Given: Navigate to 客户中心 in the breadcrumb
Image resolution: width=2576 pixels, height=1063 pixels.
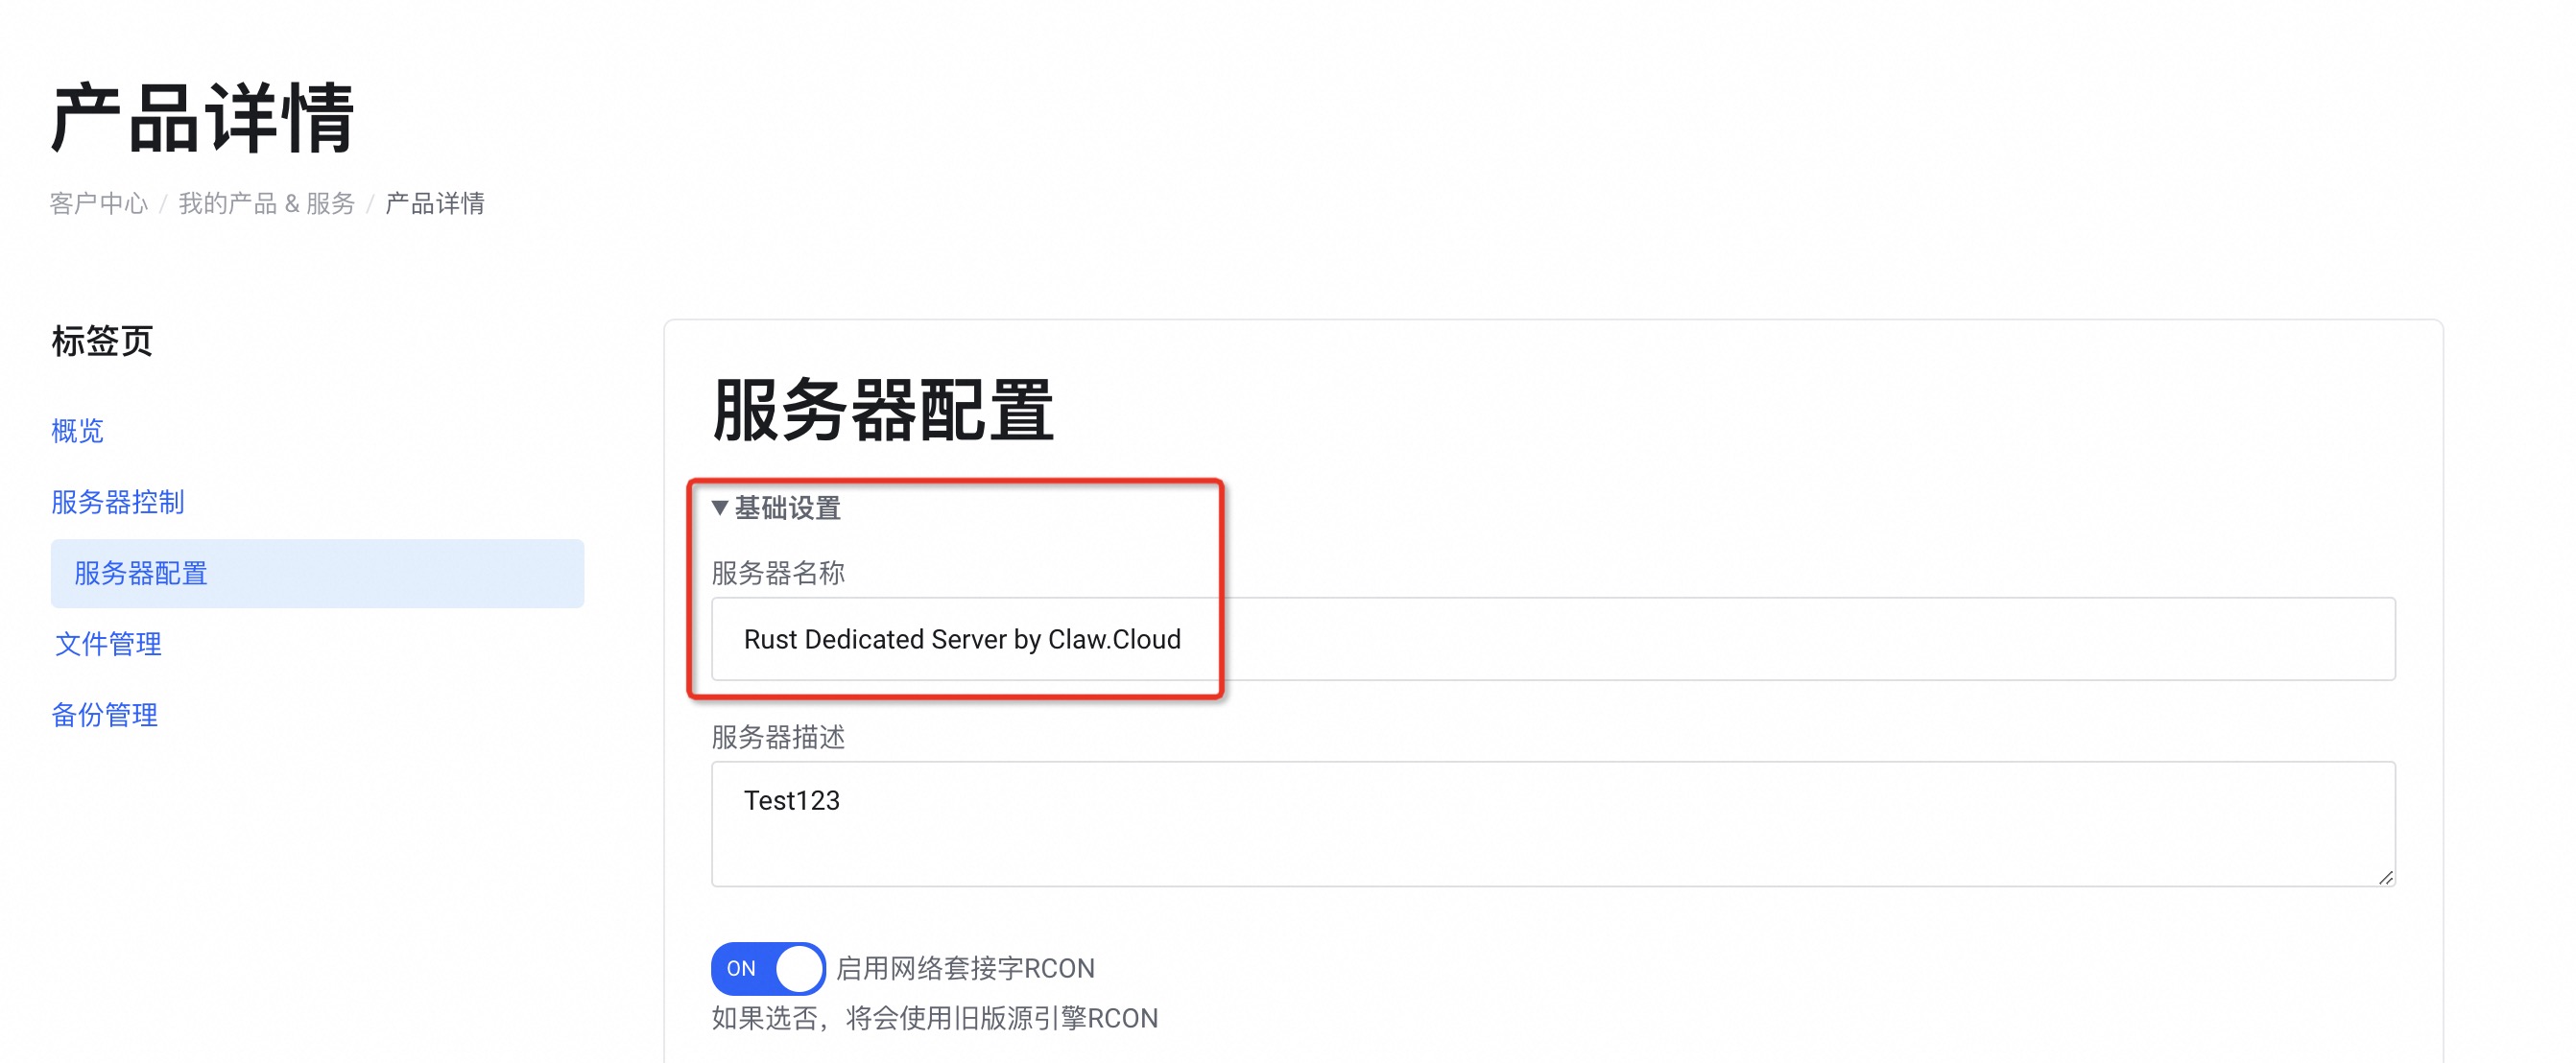Looking at the screenshot, I should (99, 204).
